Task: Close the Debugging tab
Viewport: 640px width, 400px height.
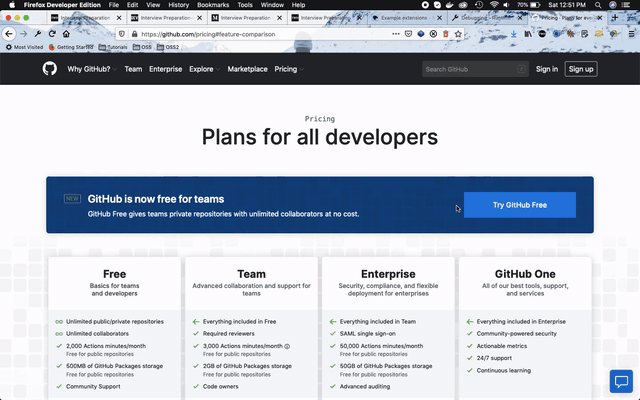Action: [x=520, y=18]
